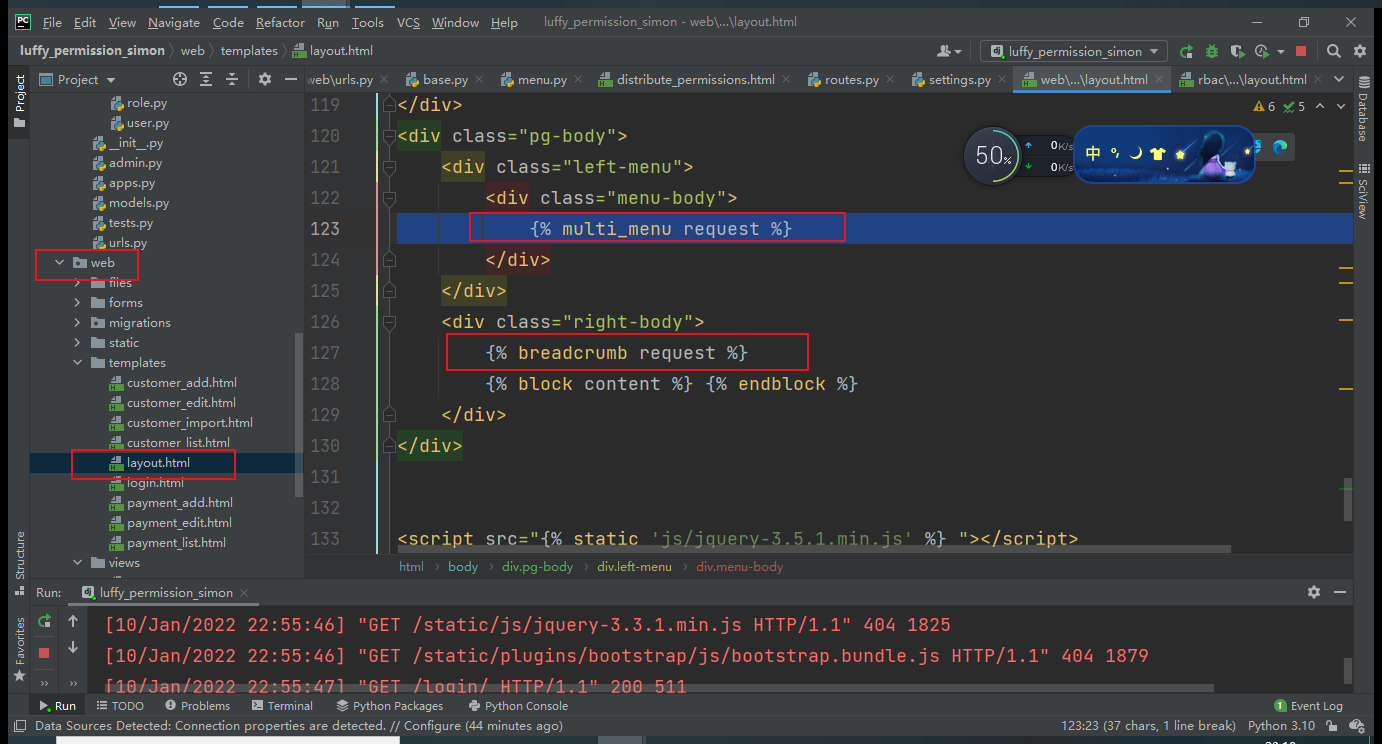
Task: Click the warnings count indicator
Action: (1264, 106)
